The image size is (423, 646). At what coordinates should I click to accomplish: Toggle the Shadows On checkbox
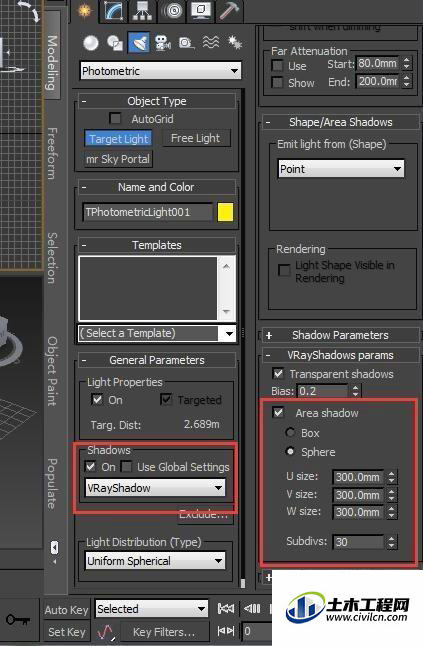(90, 466)
